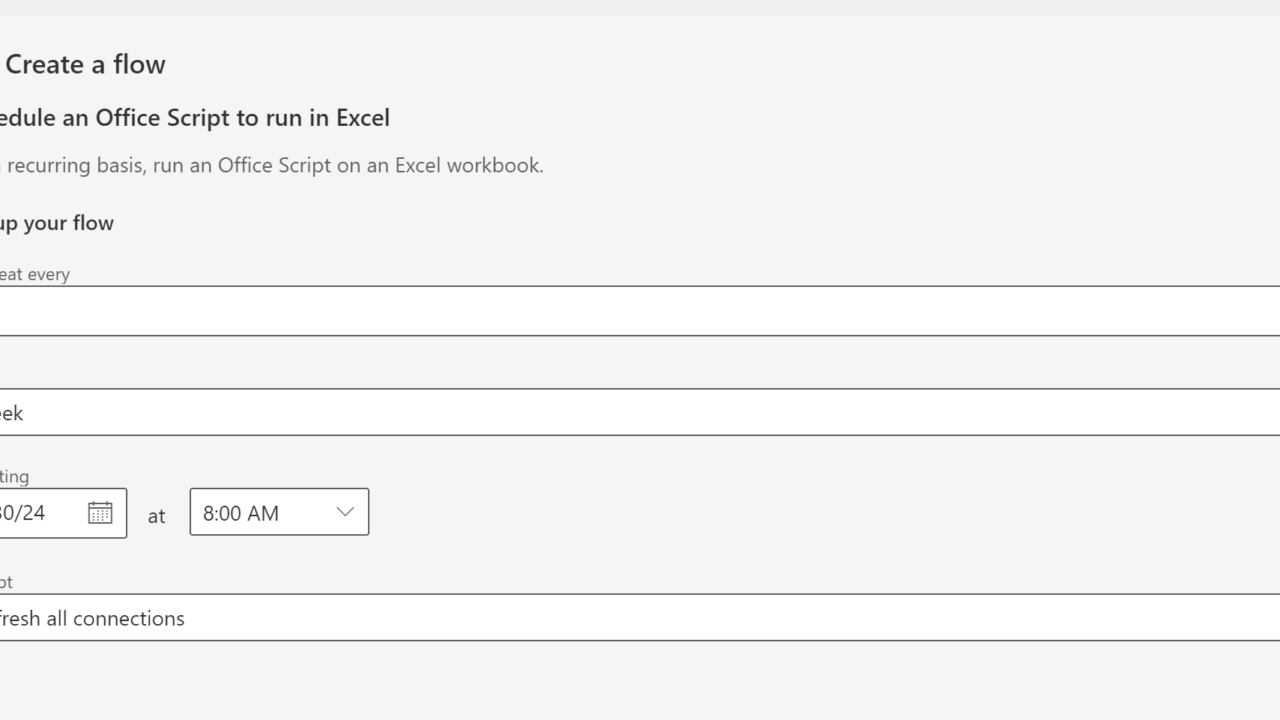The height and width of the screenshot is (720, 1280).
Task: Expand the time dropdown chevron arrow
Action: (345, 512)
